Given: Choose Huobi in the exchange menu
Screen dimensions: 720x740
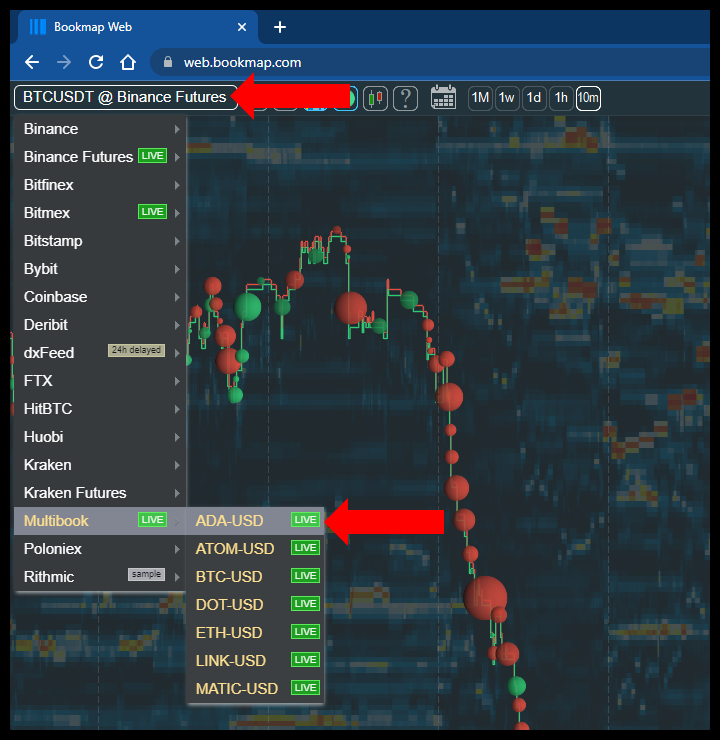Looking at the screenshot, I should click(x=100, y=437).
